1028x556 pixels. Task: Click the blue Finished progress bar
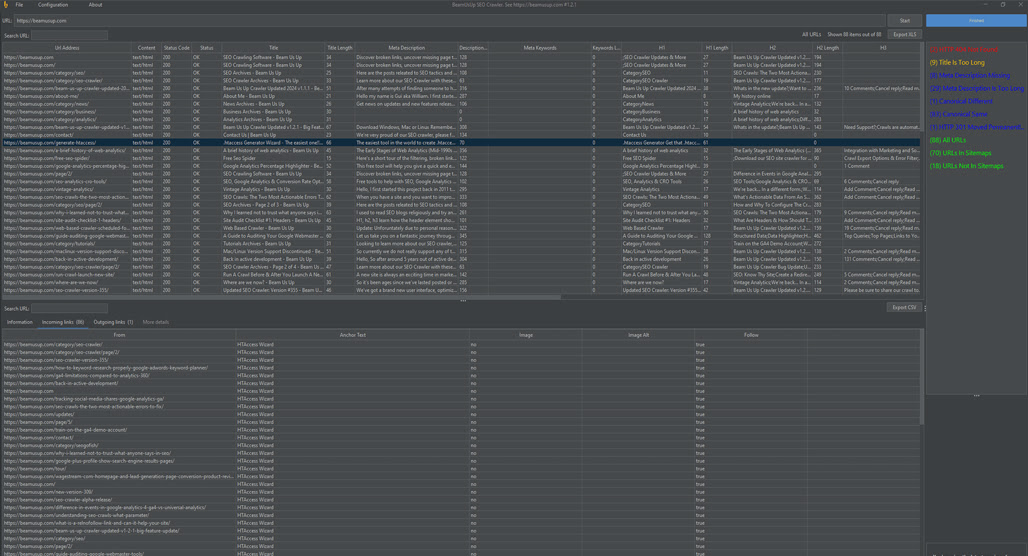point(976,20)
